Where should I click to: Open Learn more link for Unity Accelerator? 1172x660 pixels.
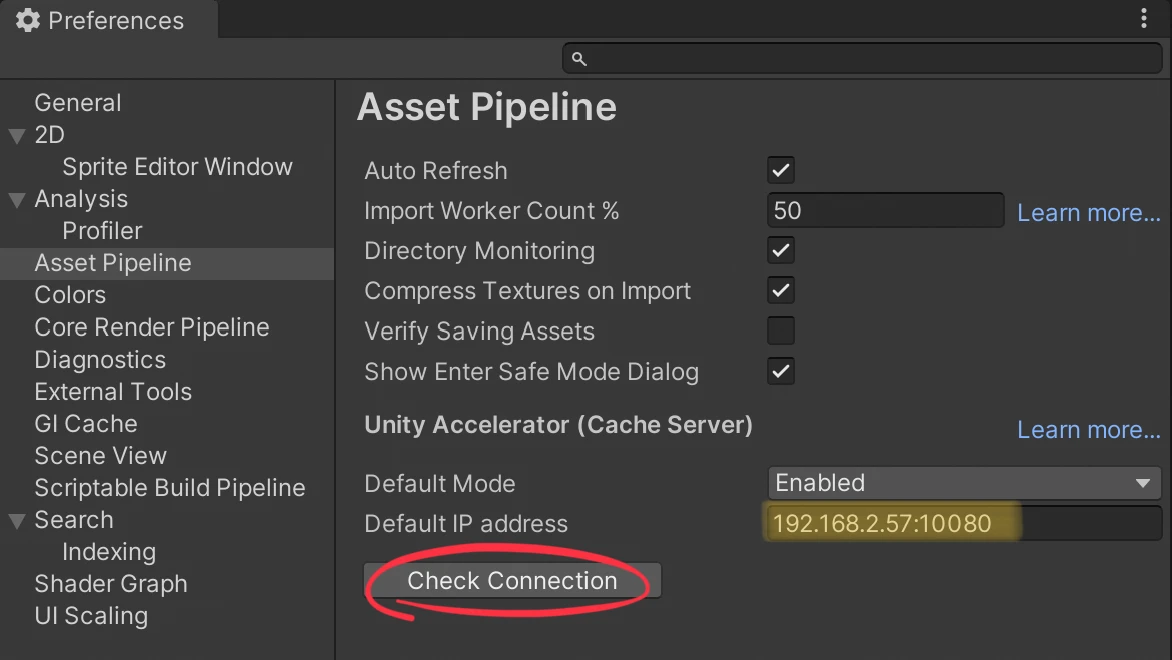[x=1089, y=430]
